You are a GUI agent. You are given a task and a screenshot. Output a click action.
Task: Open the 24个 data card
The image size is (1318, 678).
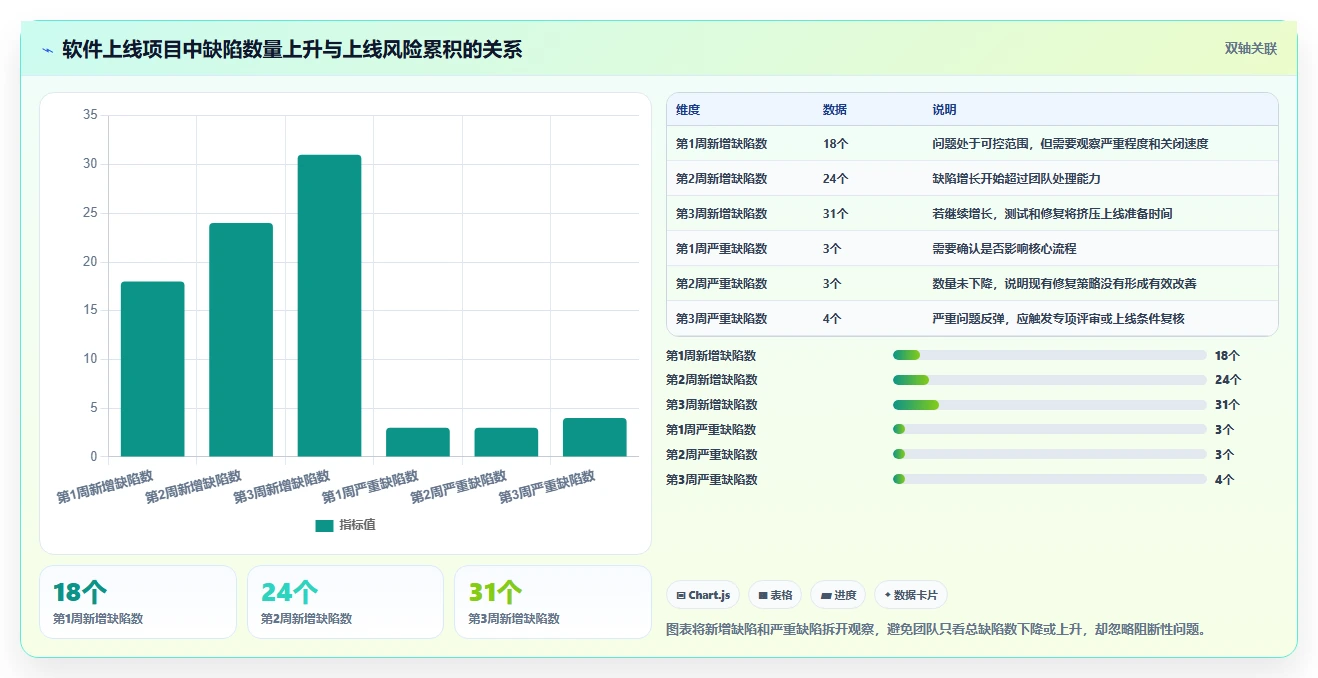tap(345, 602)
